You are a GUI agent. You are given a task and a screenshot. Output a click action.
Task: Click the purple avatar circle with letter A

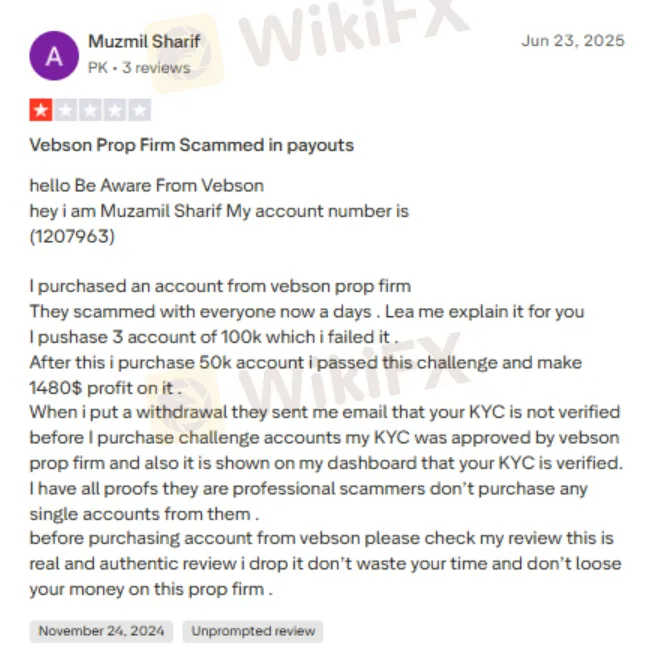(x=54, y=56)
